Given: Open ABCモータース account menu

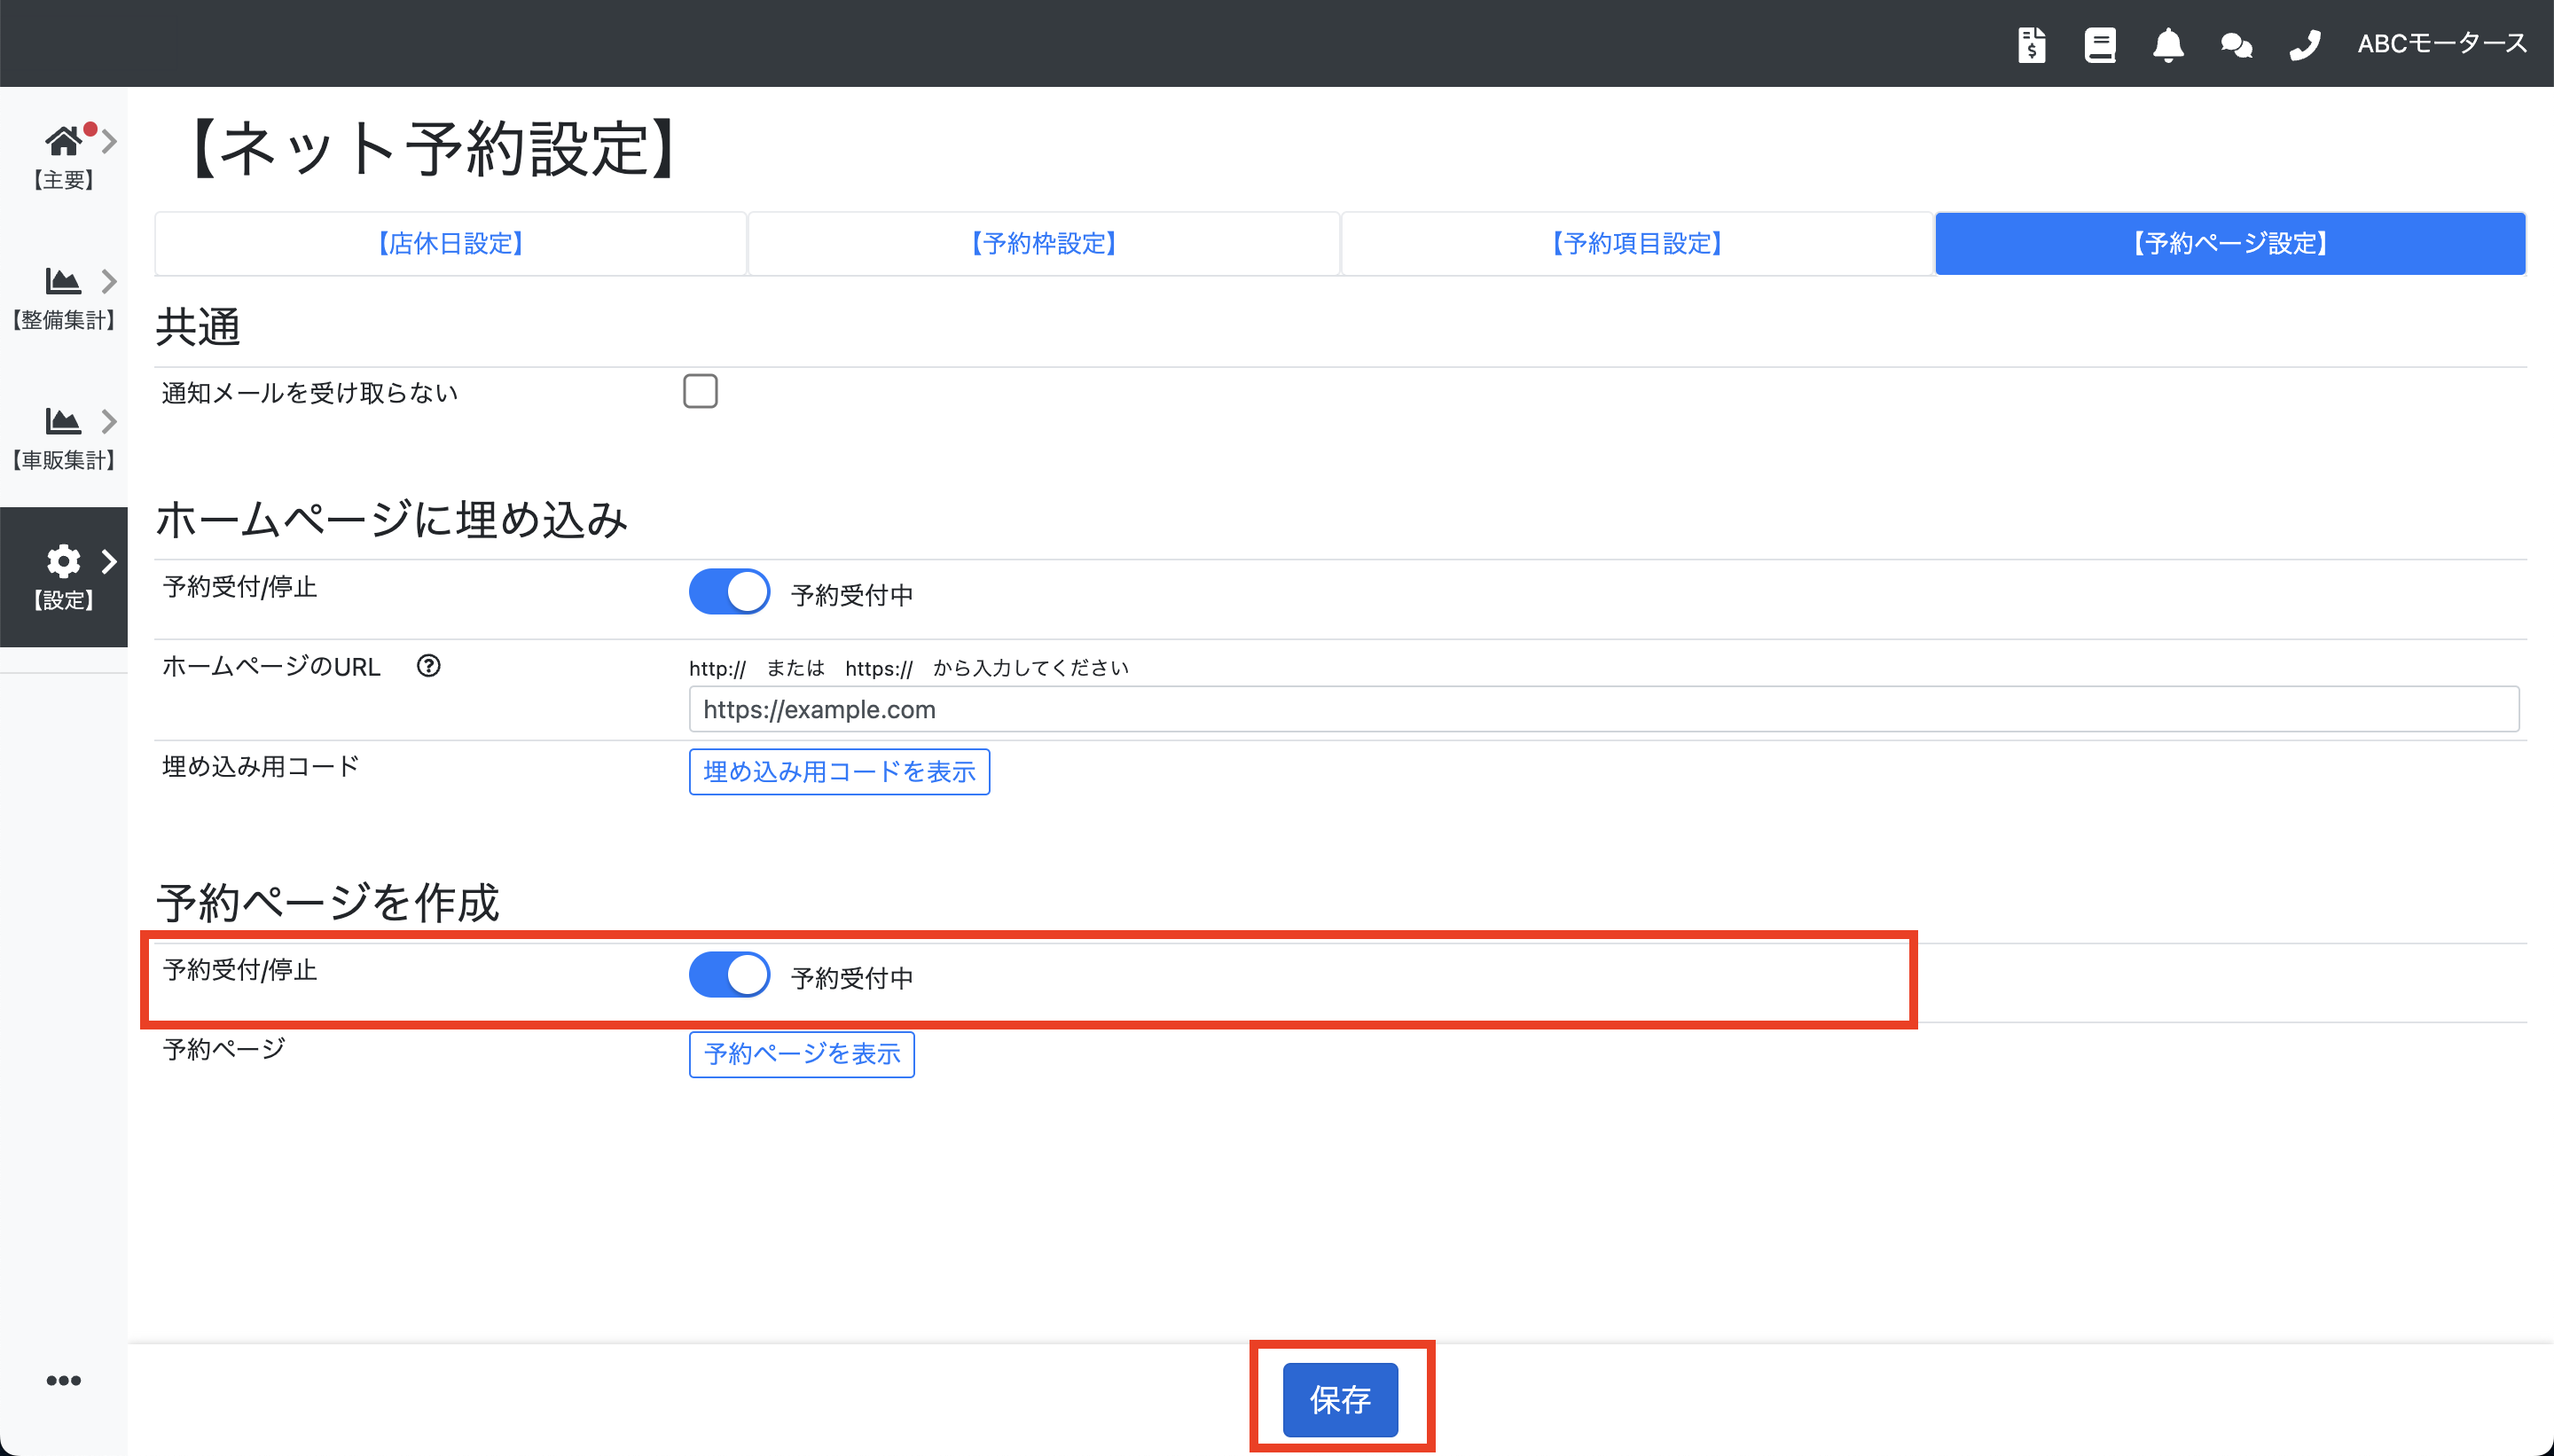Looking at the screenshot, I should [2441, 44].
